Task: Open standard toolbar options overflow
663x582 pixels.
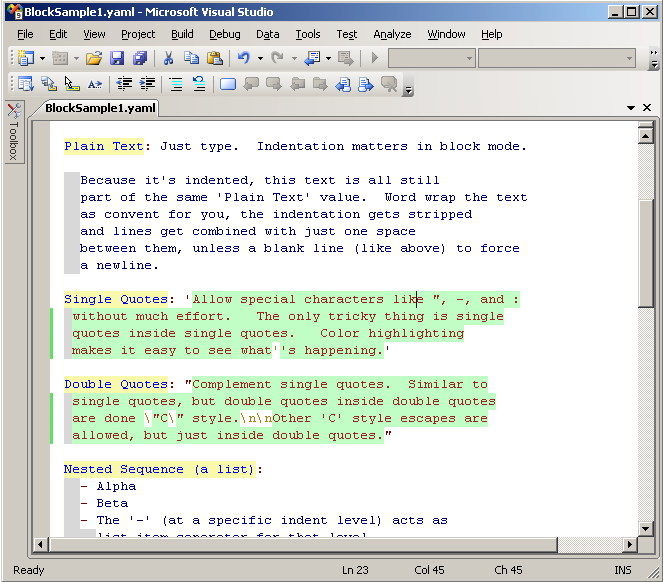Action: [654, 59]
